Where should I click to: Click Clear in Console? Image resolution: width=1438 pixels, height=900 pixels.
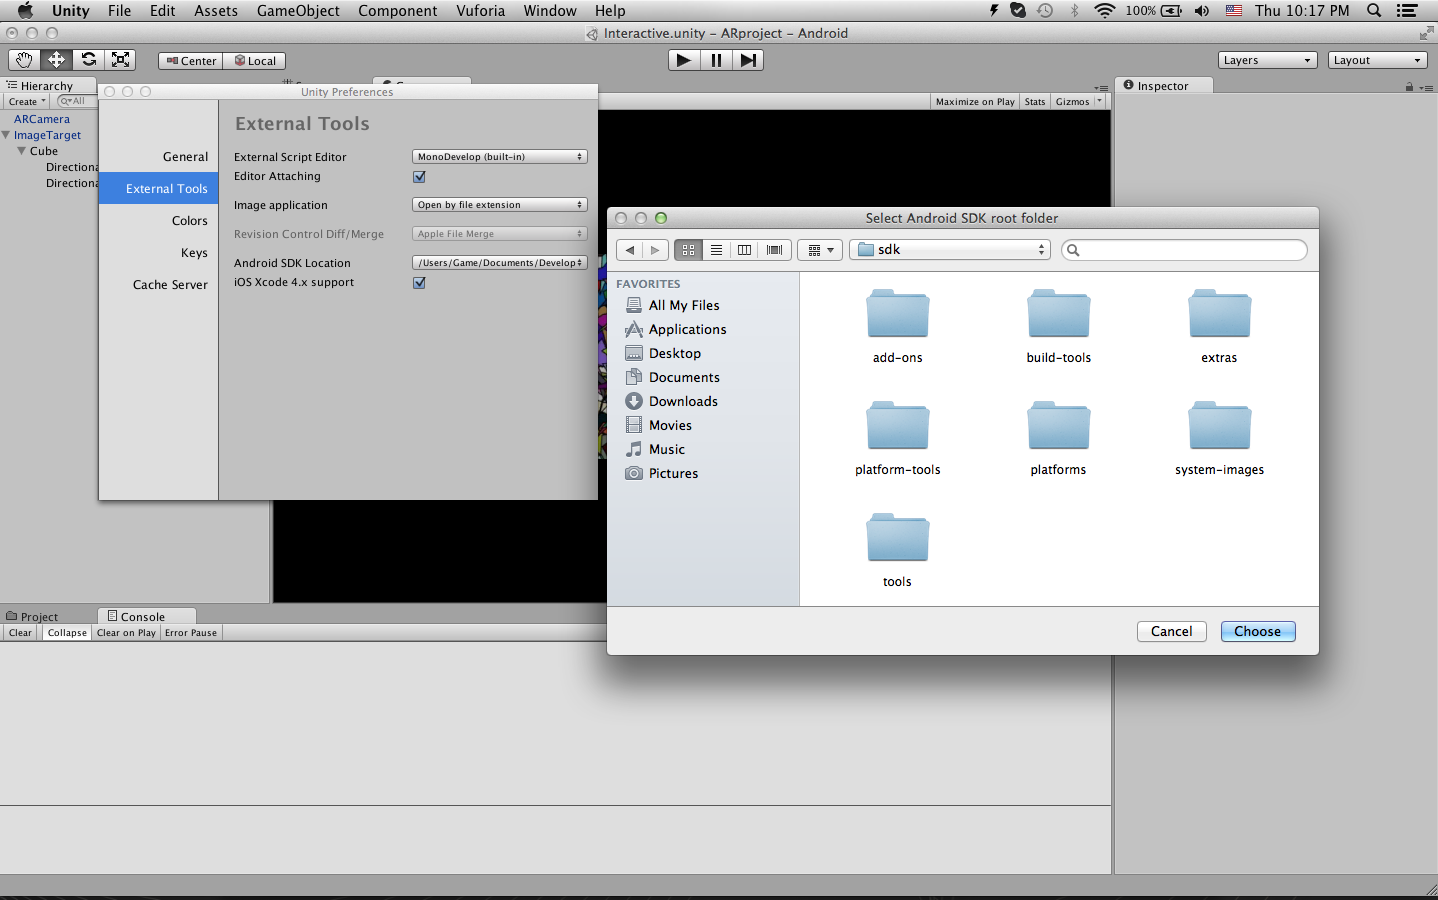coord(20,633)
